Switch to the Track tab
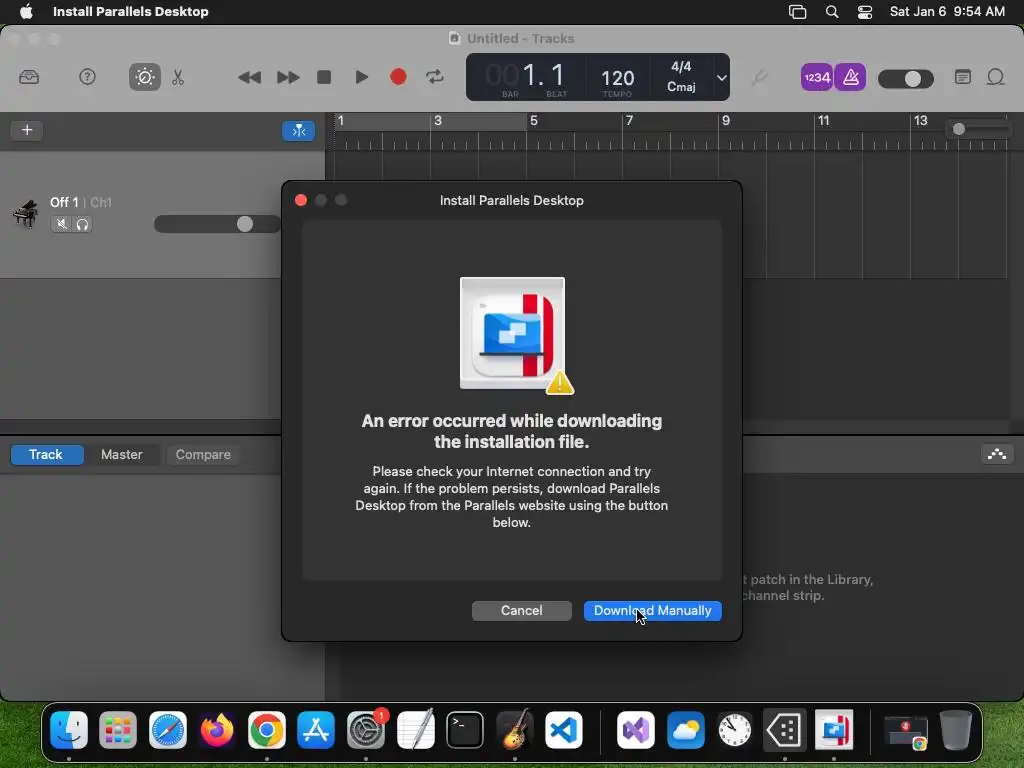This screenshot has width=1024, height=768. [x=46, y=455]
